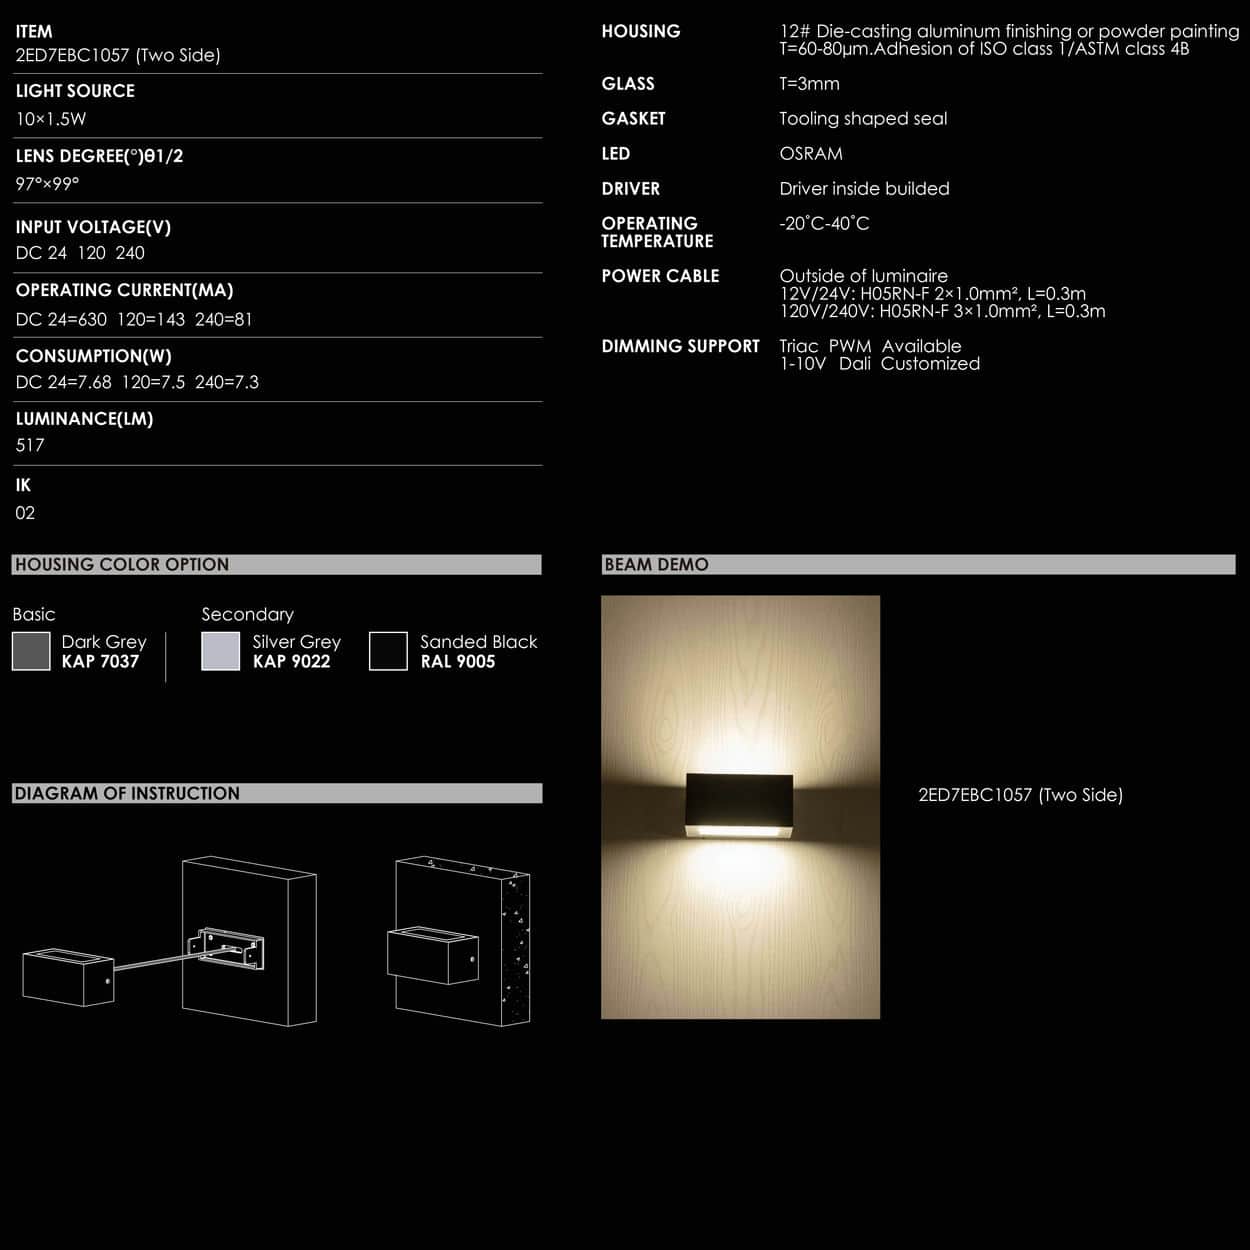Choose the Sanded Black RAL 9005 swatch

(388, 651)
